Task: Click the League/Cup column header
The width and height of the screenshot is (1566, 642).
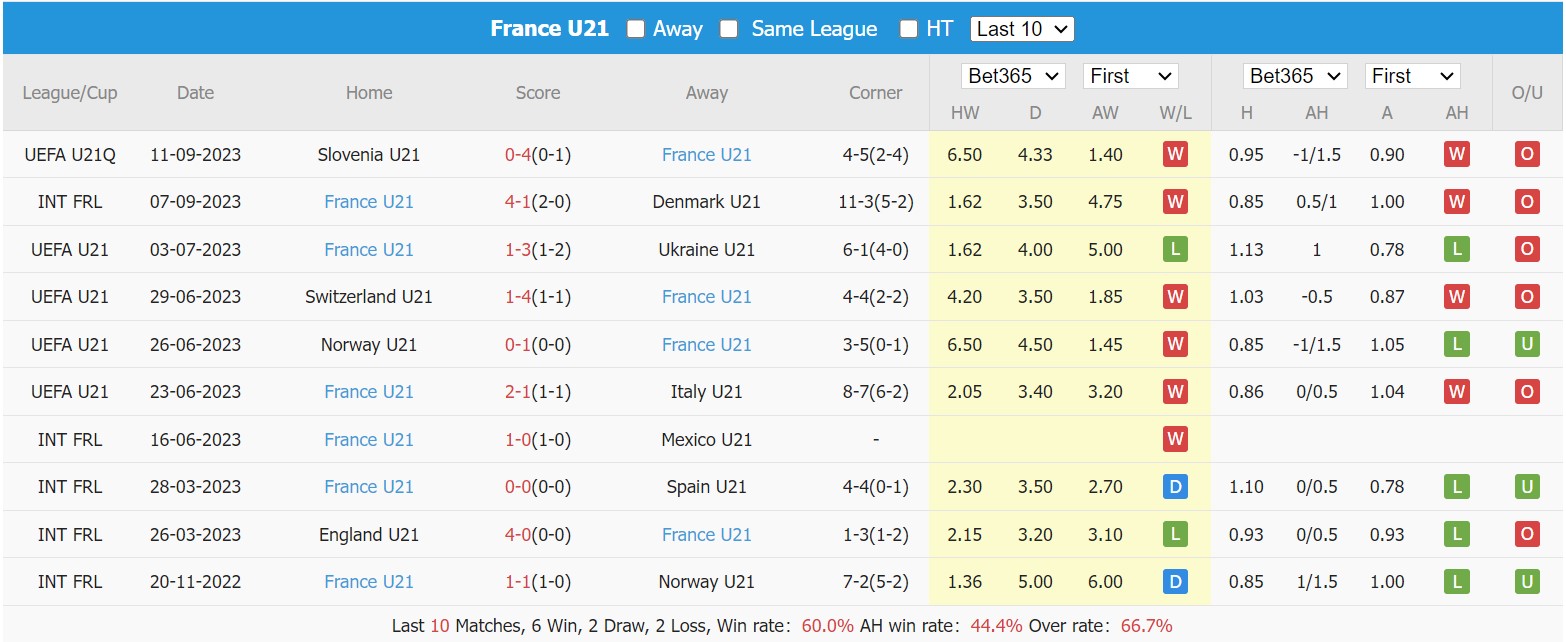Action: 69,93
